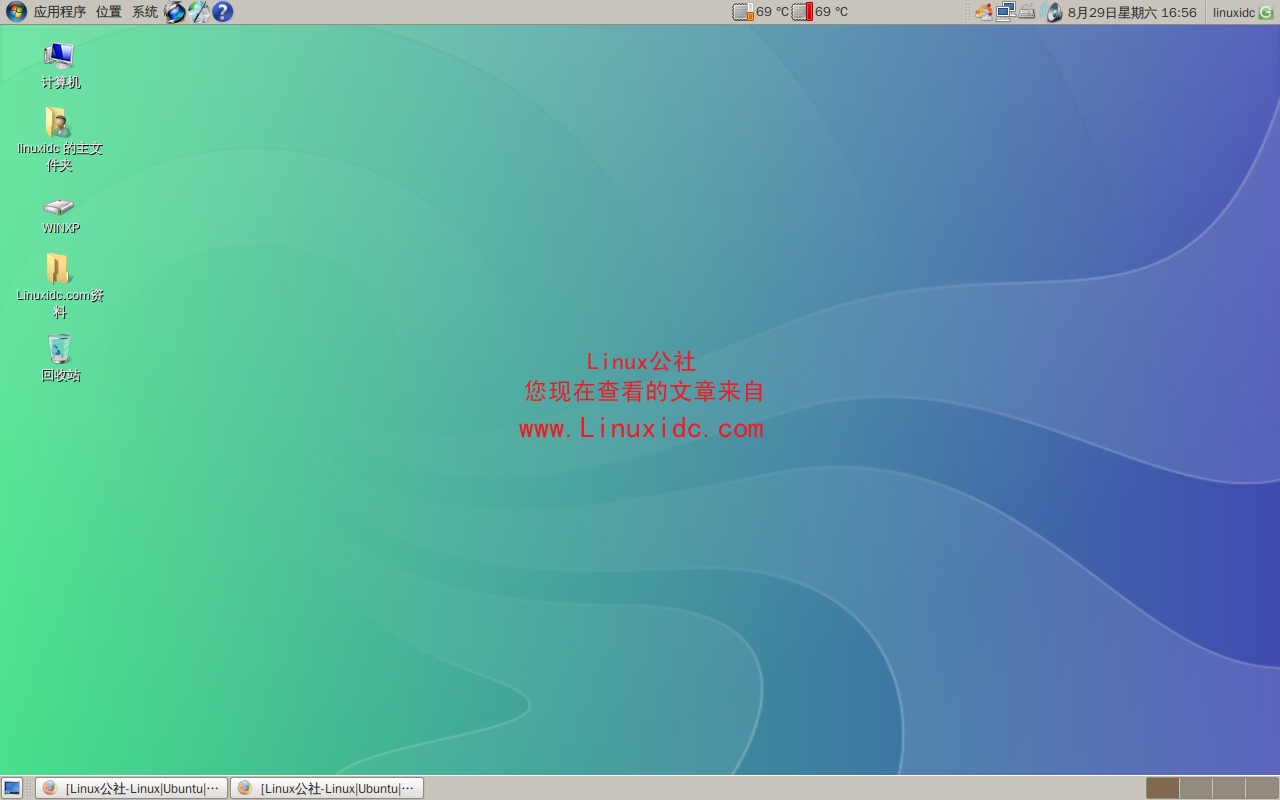Open the keyboard indicator in the tray
1280x800 pixels.
pyautogui.click(x=1027, y=12)
